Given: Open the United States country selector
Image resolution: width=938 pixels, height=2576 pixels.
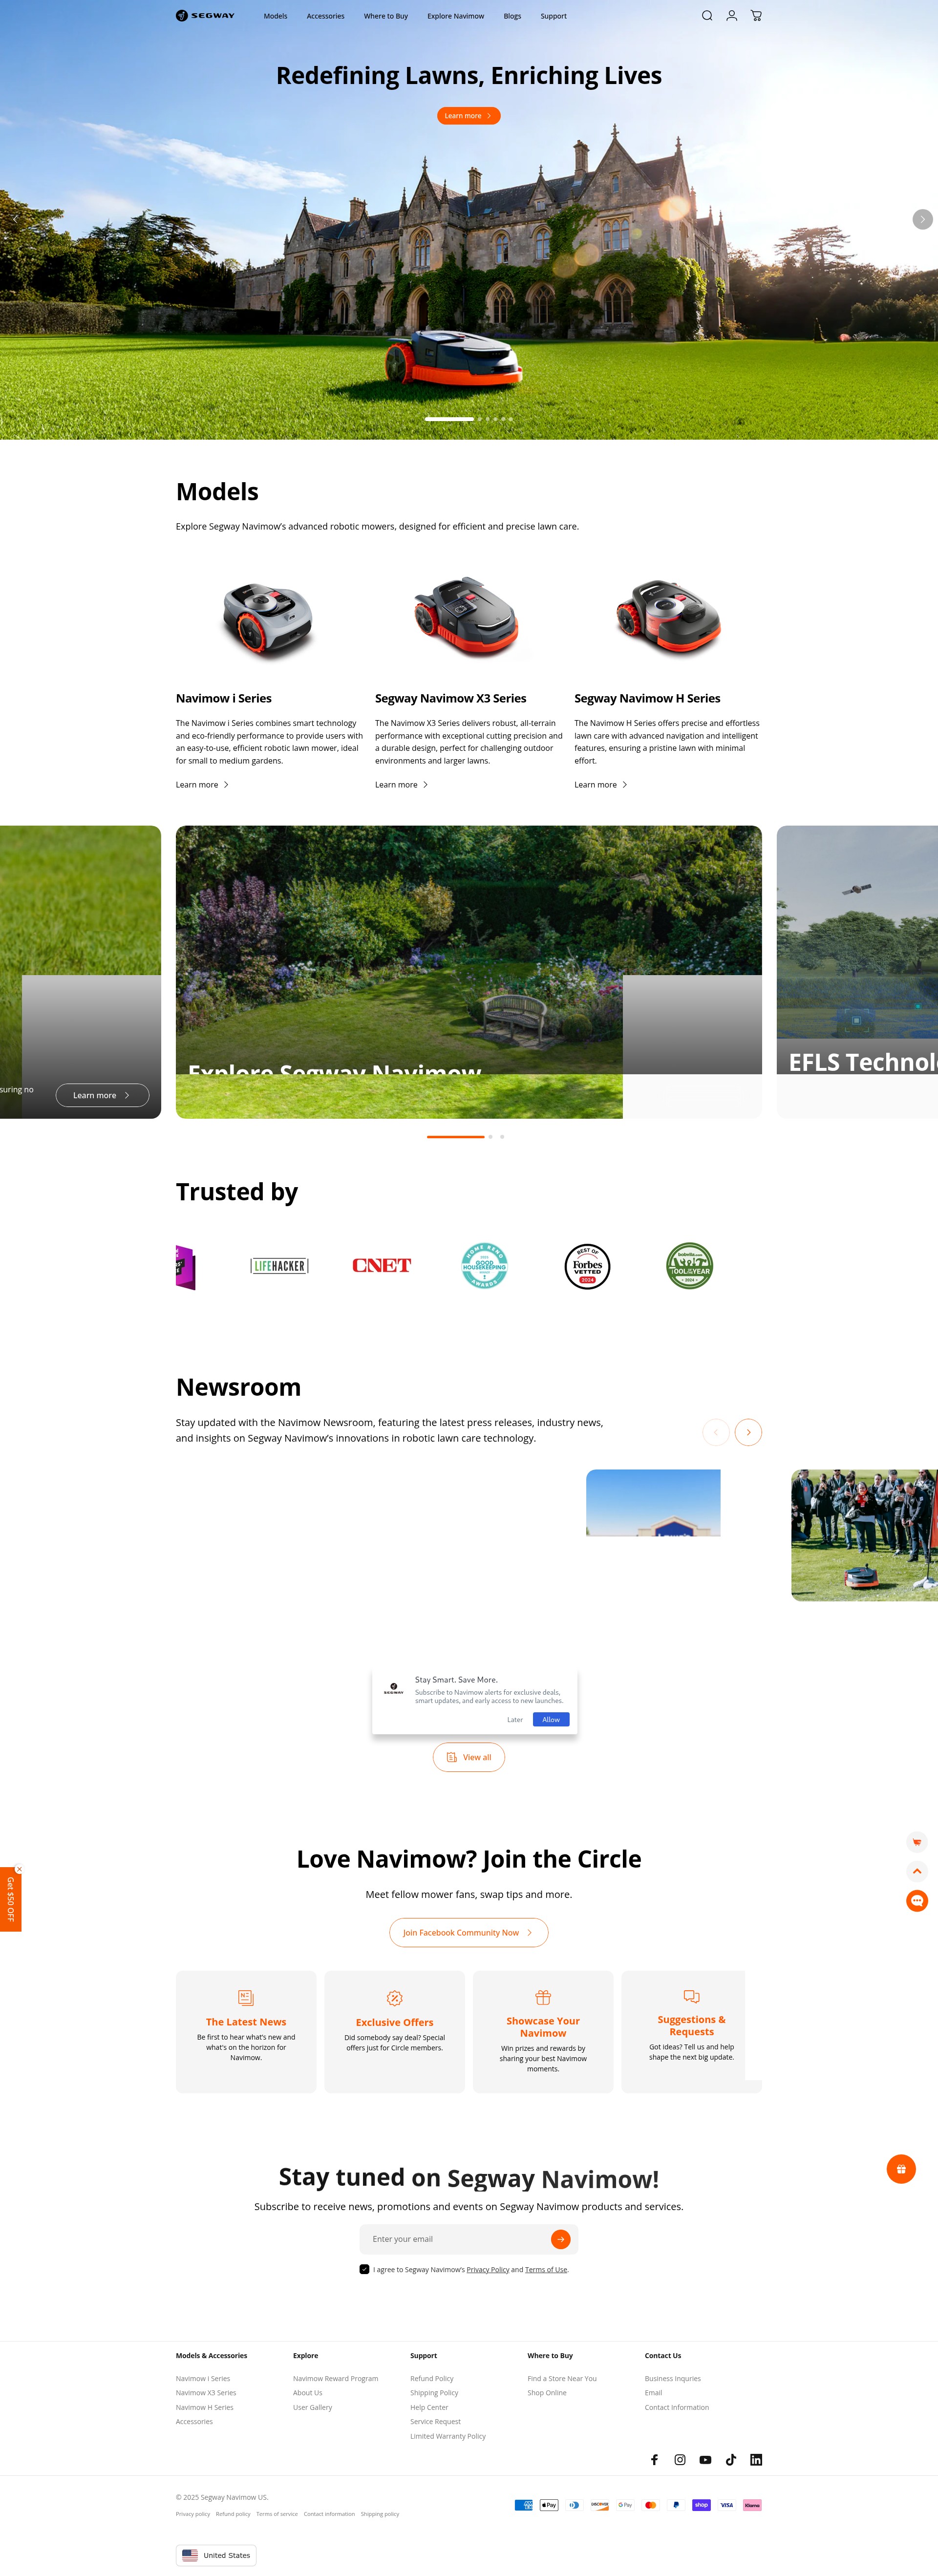Looking at the screenshot, I should click(216, 2555).
